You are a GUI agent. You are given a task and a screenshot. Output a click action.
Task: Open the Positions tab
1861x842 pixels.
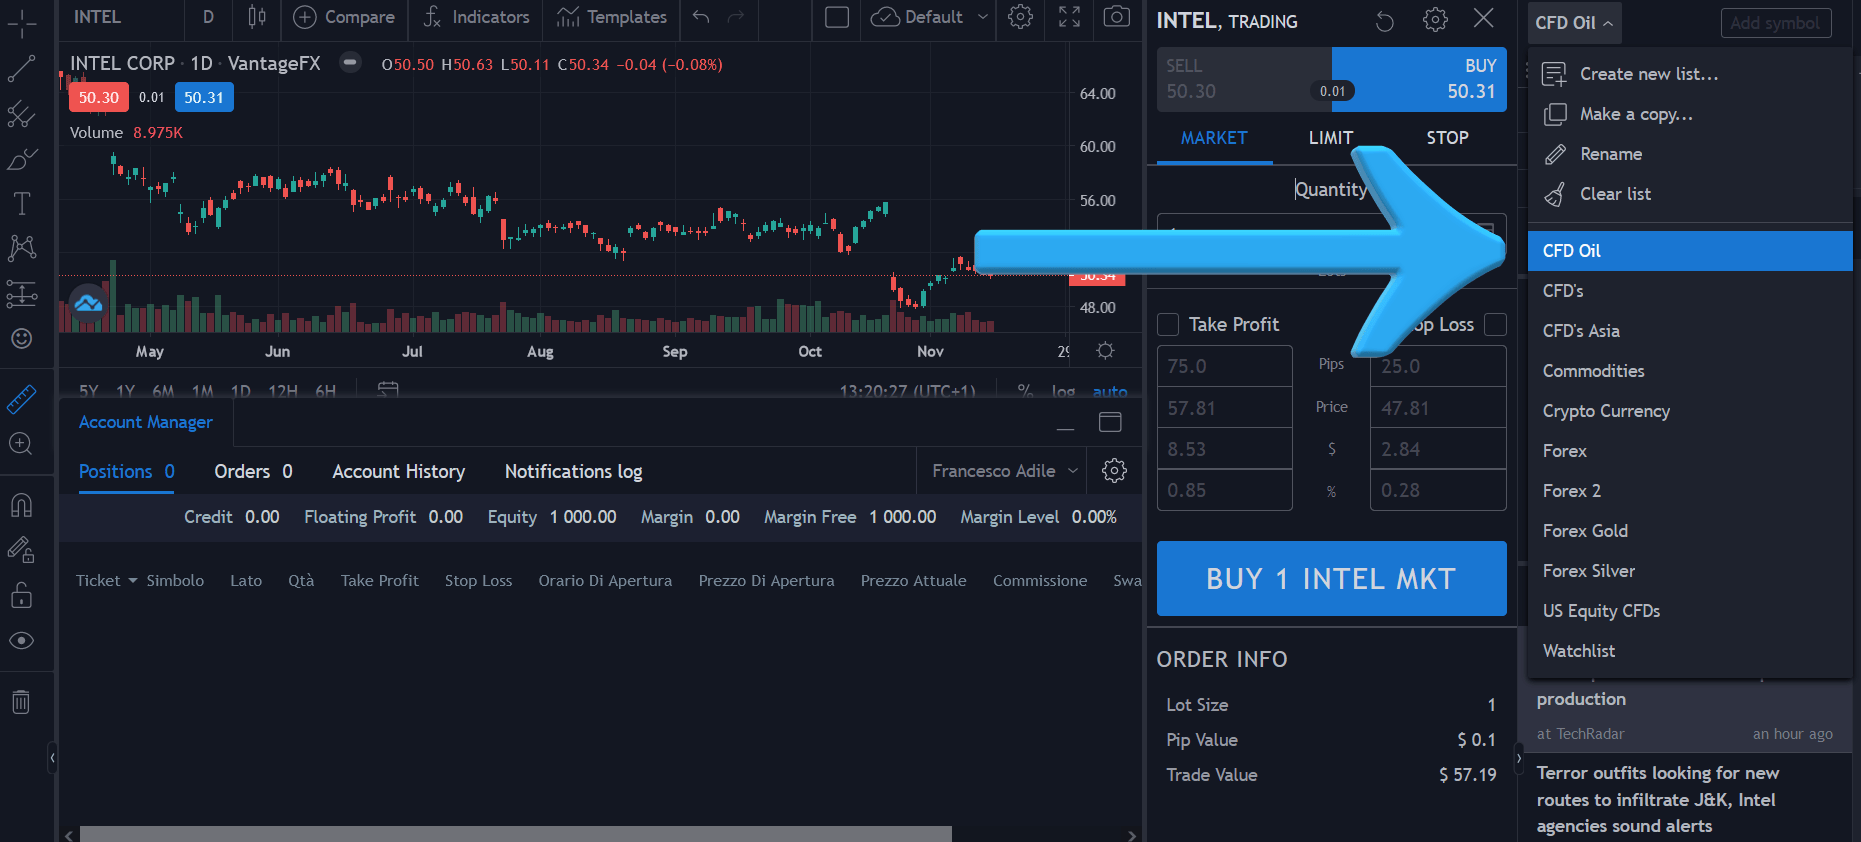pyautogui.click(x=127, y=472)
